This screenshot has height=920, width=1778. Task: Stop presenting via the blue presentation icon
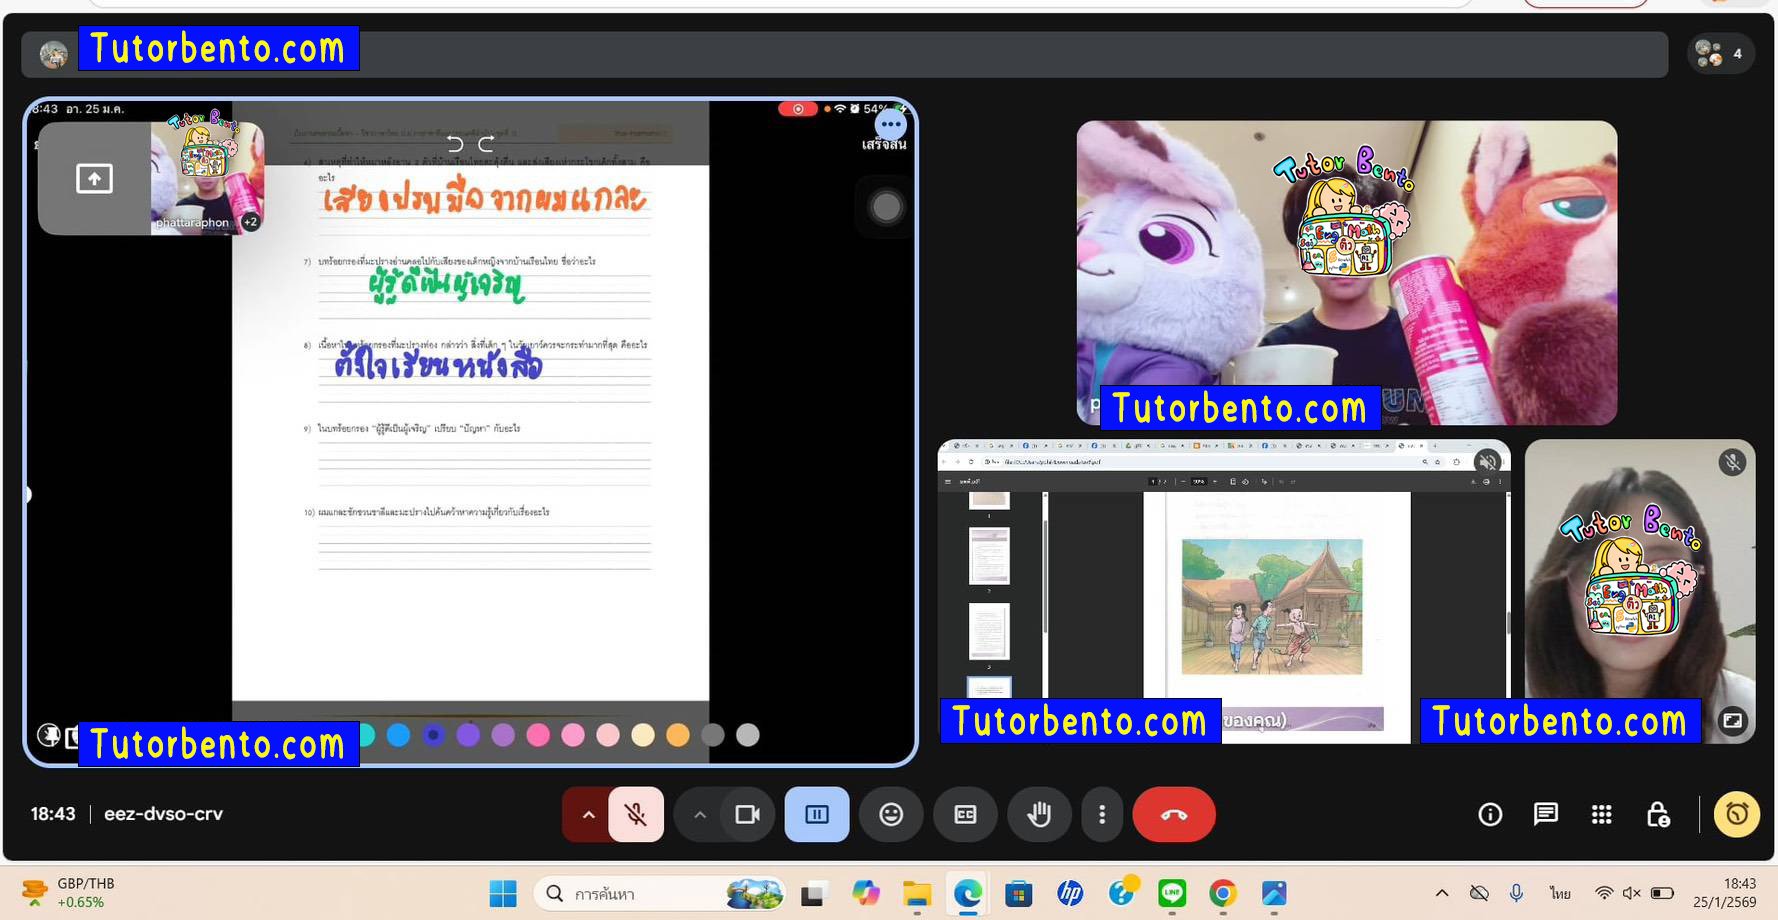pos(817,814)
